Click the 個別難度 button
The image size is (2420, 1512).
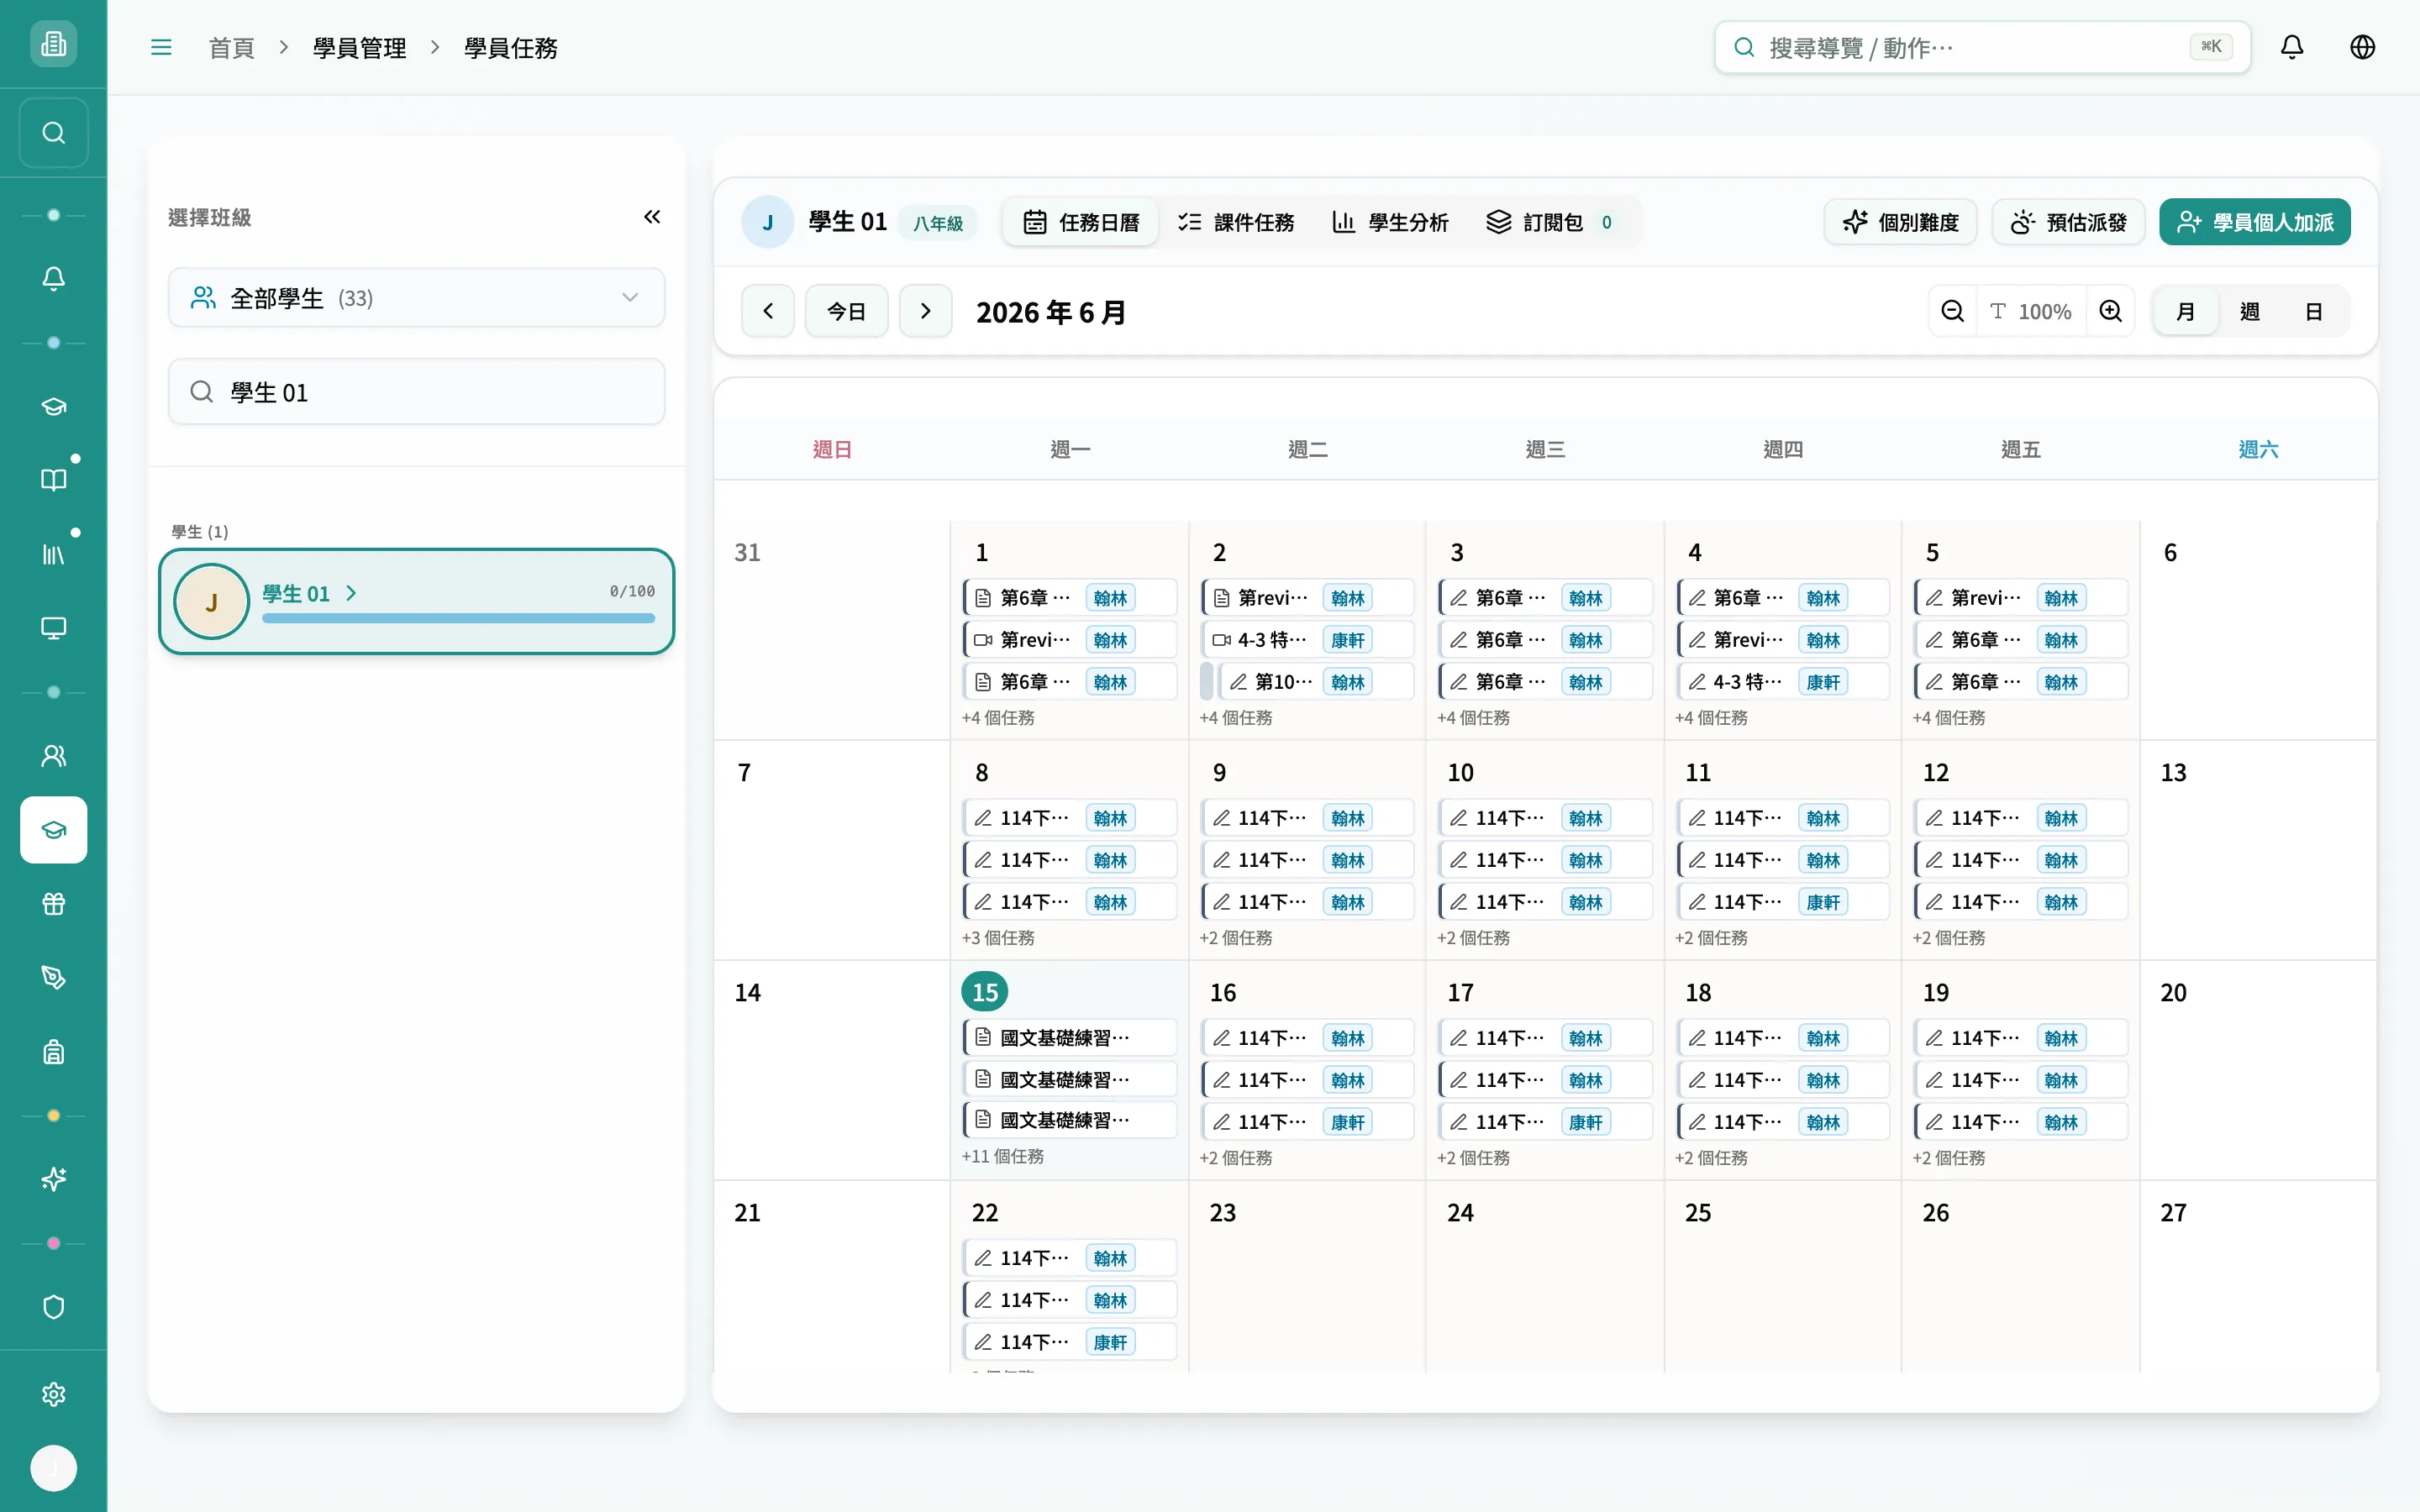(x=1900, y=222)
